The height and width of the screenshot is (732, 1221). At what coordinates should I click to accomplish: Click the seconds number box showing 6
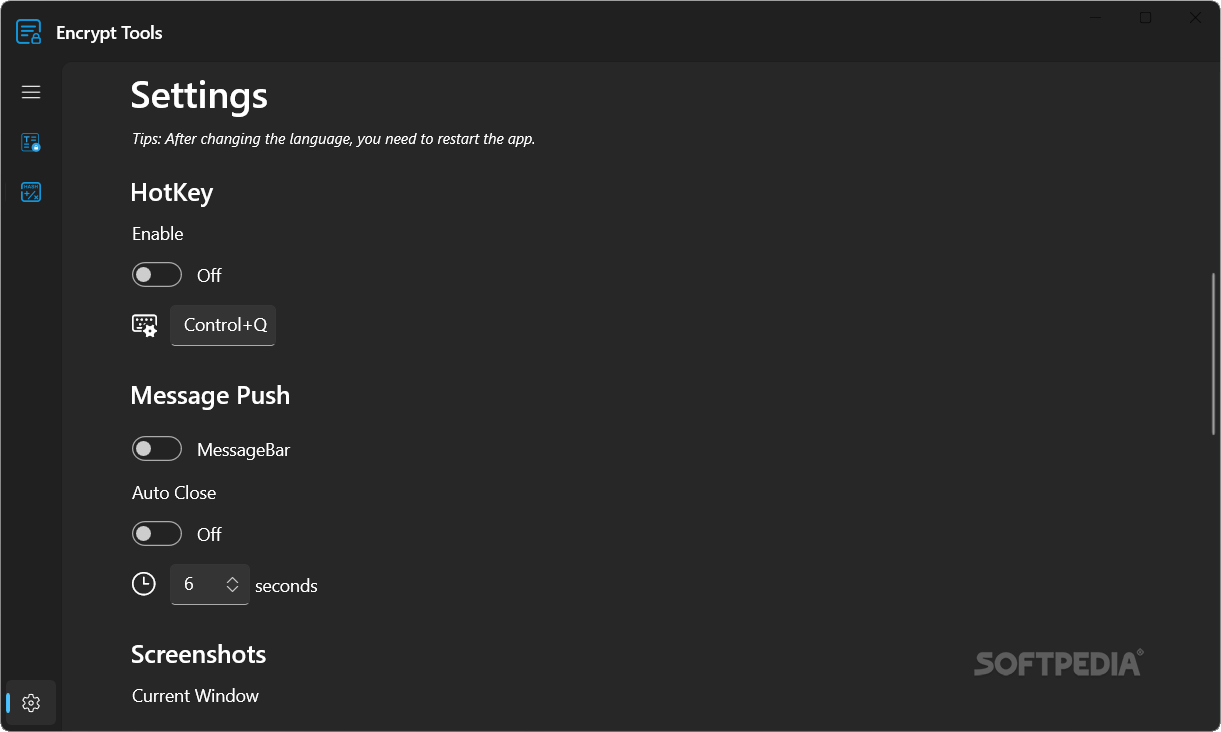210,584
